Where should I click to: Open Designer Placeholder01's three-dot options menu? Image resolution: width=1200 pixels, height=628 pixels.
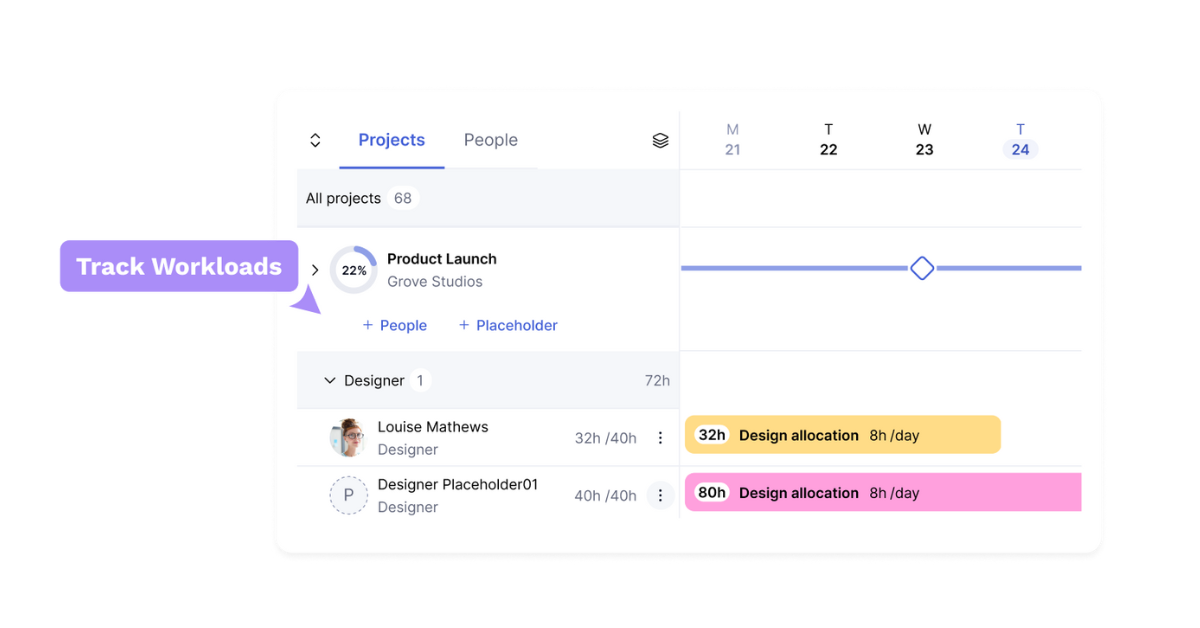(660, 495)
